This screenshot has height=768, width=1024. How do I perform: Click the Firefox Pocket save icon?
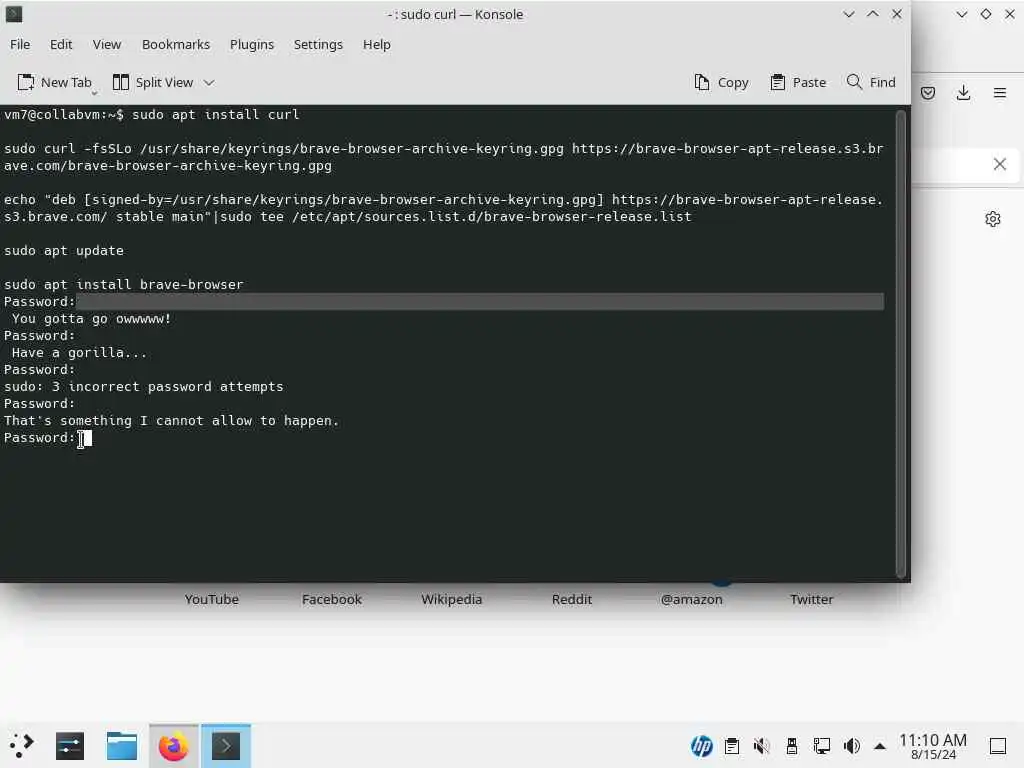point(928,93)
